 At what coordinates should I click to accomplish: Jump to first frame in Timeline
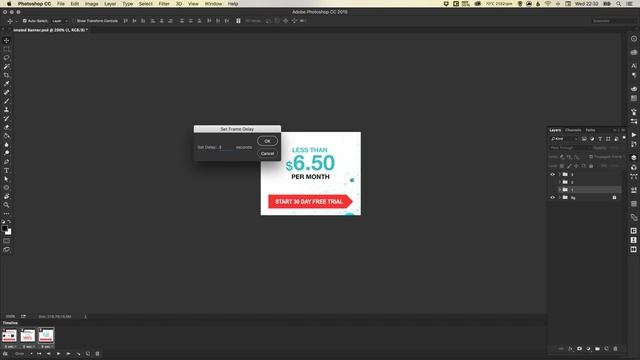(39, 354)
